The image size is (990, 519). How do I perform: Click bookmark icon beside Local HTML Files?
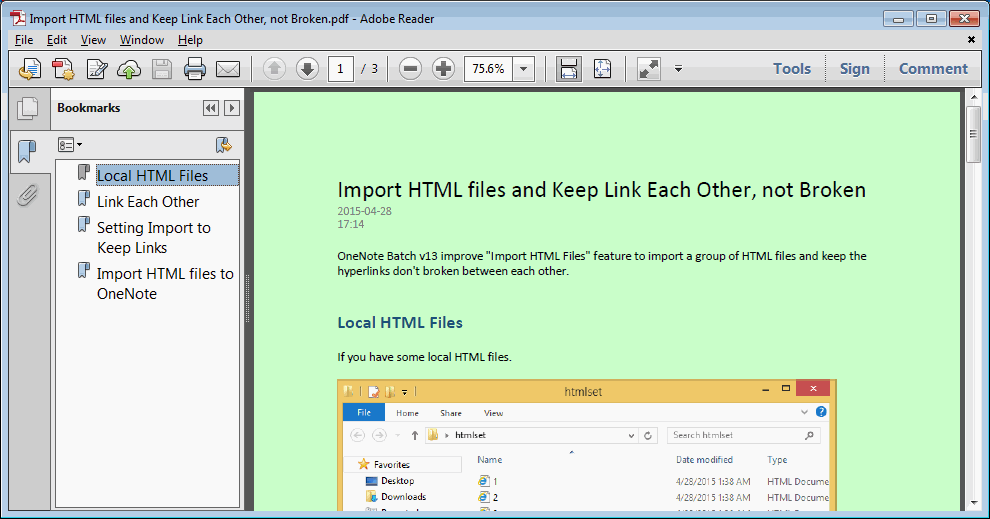[x=83, y=172]
